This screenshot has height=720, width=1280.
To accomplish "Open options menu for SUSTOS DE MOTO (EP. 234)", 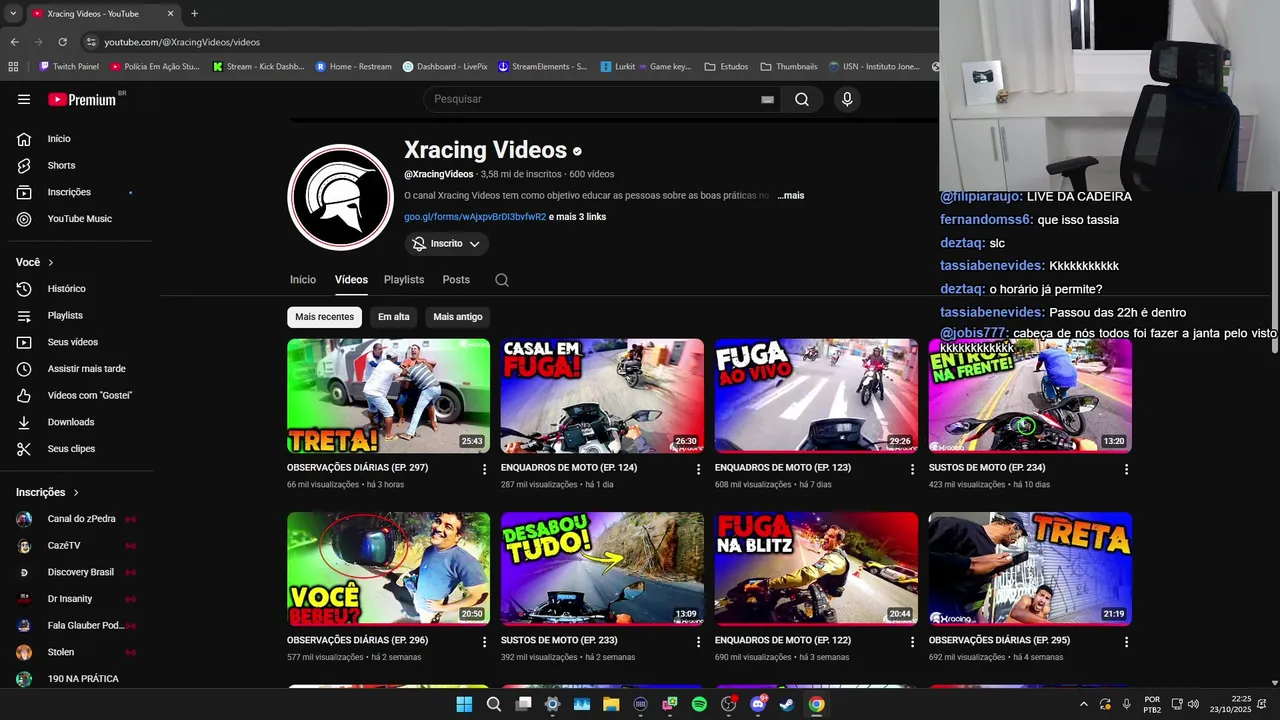I will tap(1126, 469).
